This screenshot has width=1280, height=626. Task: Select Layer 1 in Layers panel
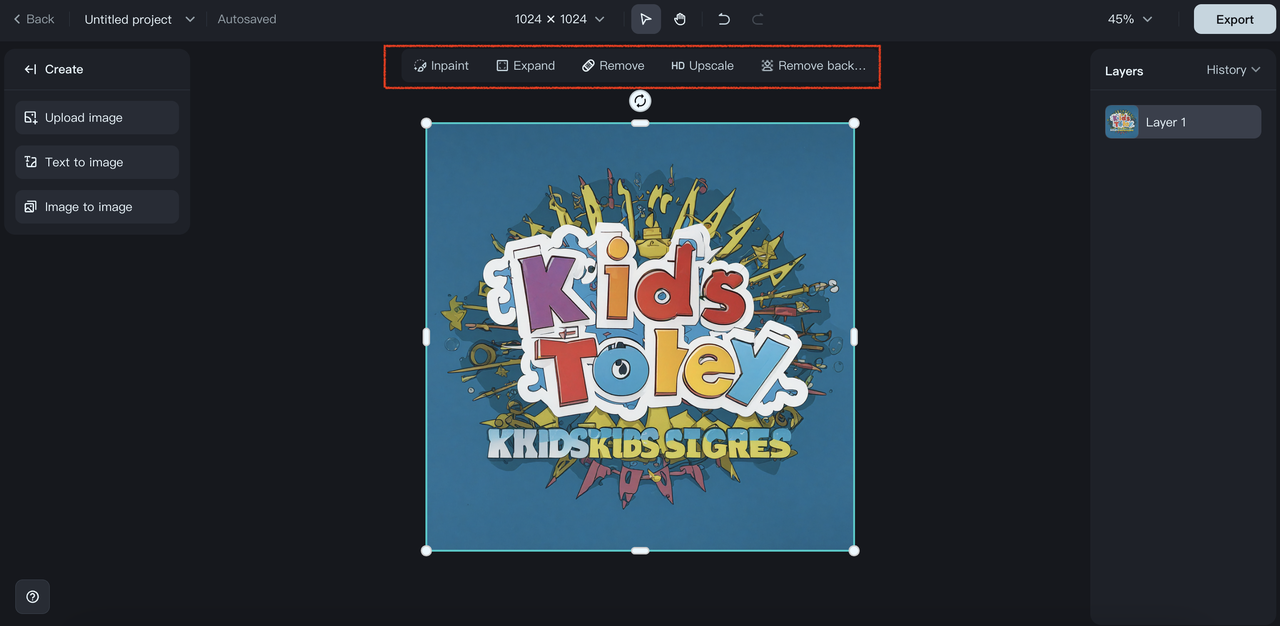coord(1183,122)
